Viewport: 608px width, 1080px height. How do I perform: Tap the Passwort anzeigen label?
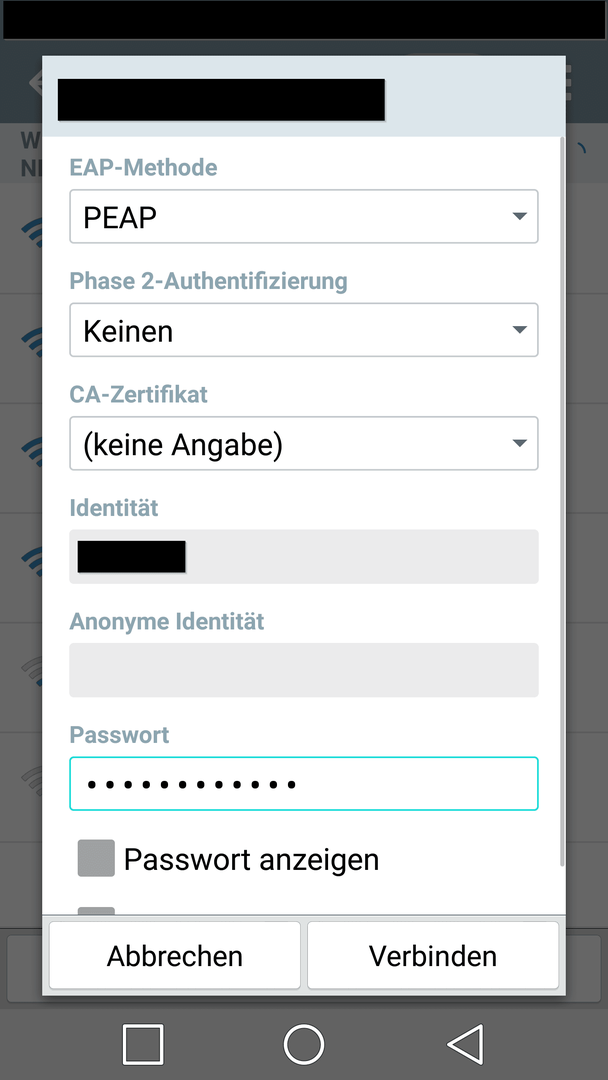coord(251,860)
